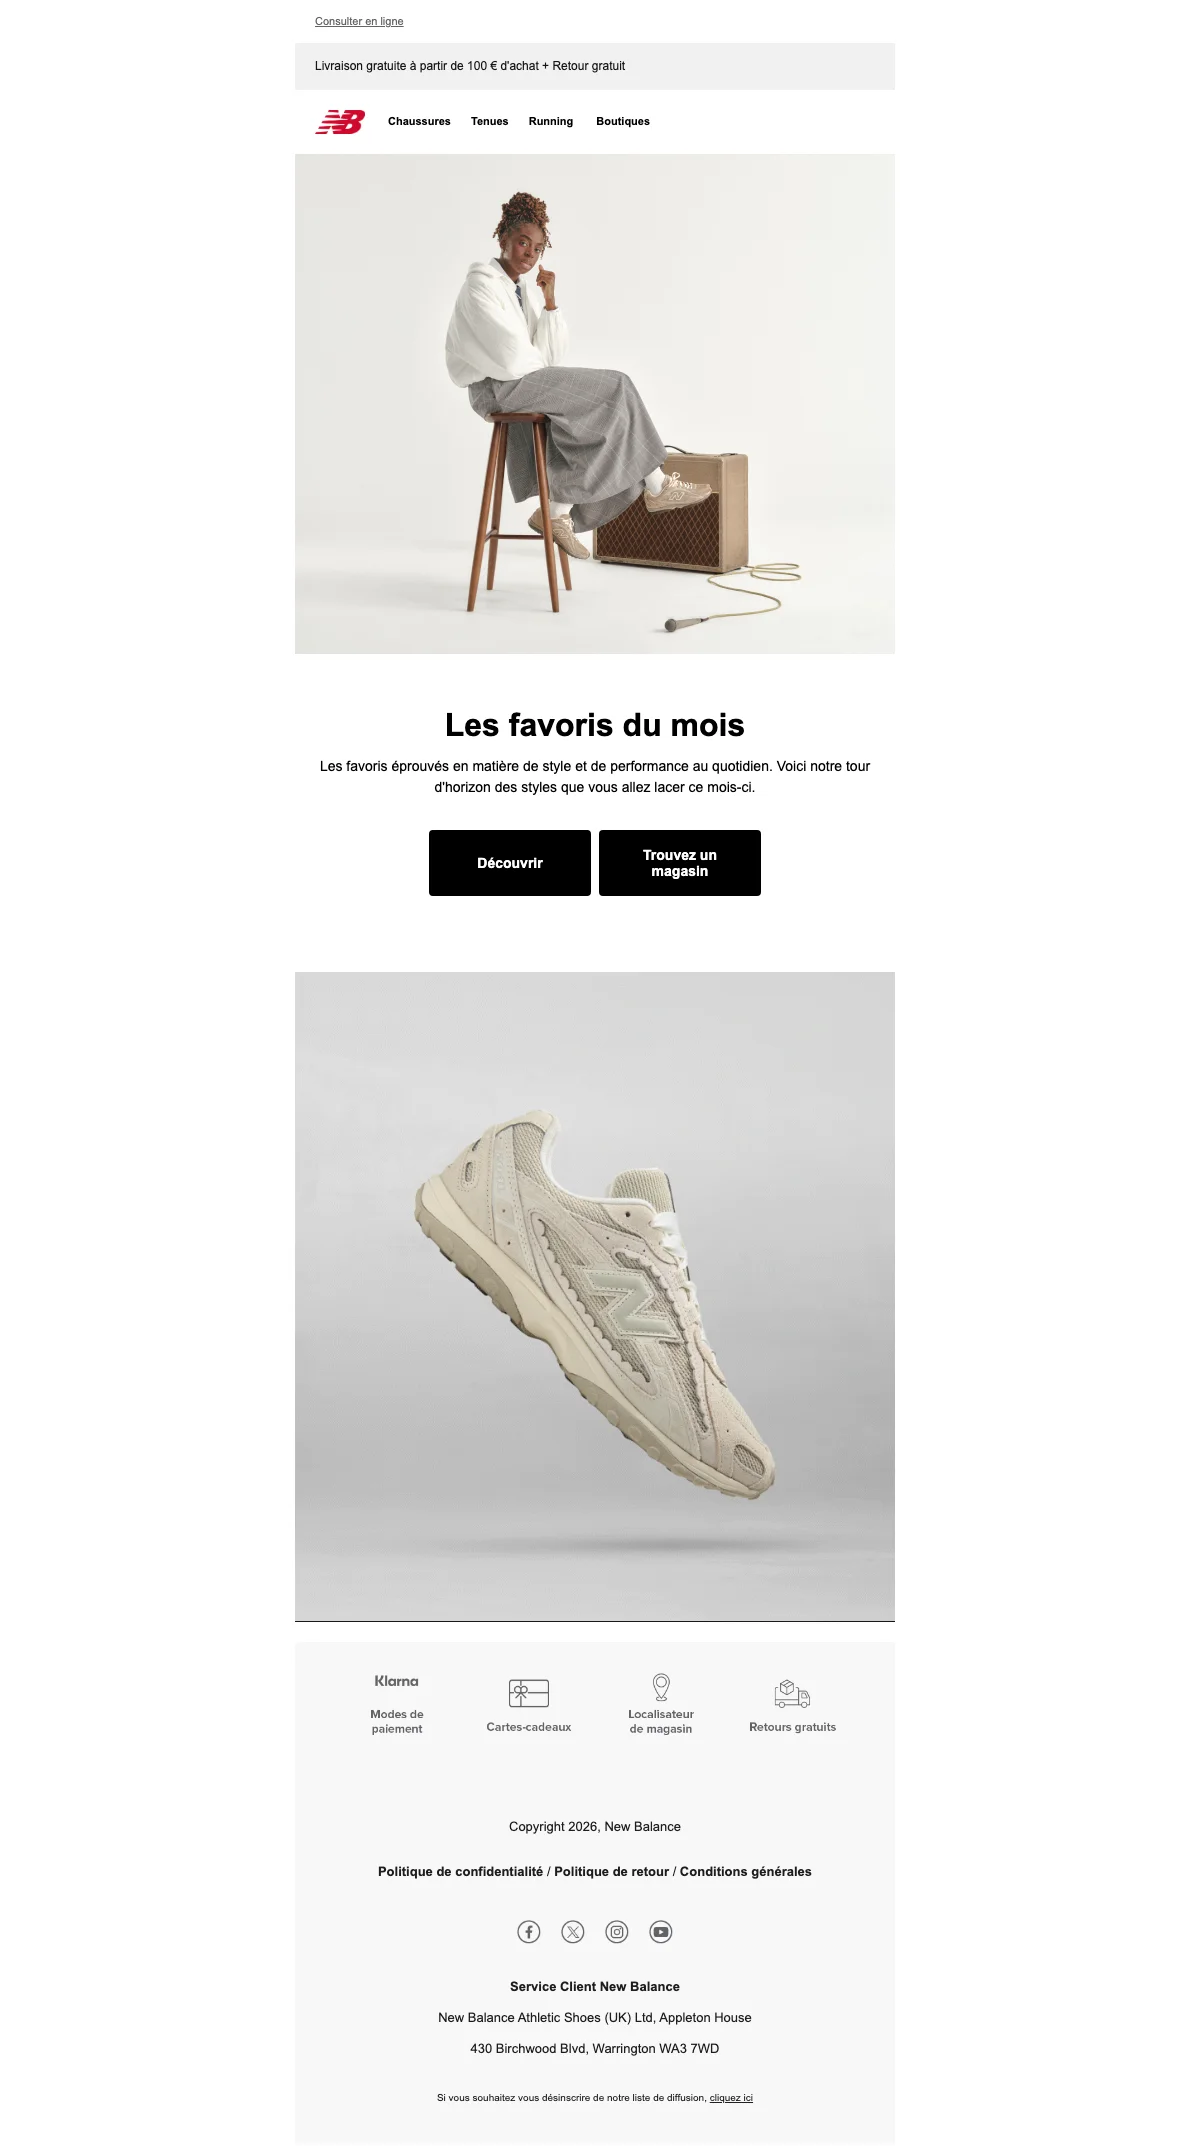Open the Tenues menu item
This screenshot has width=1200, height=2146.
490,121
